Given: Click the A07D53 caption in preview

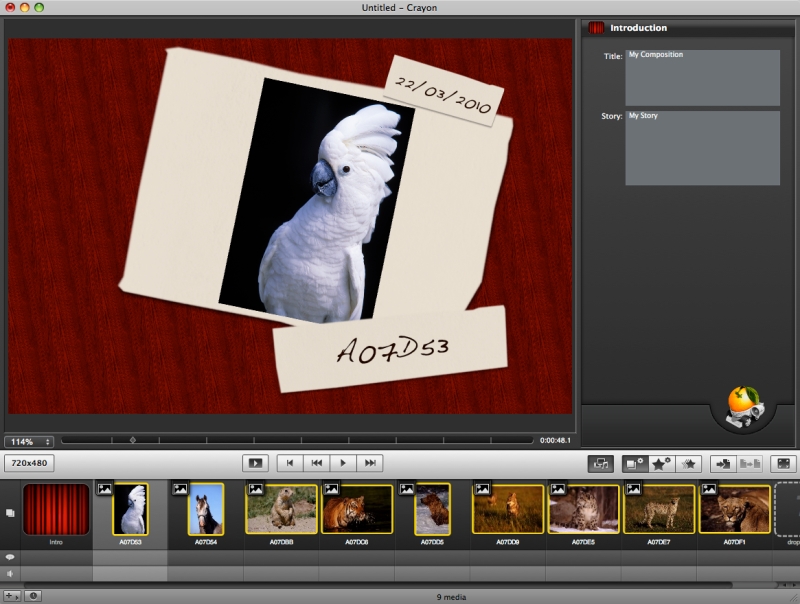Looking at the screenshot, I should coord(392,349).
